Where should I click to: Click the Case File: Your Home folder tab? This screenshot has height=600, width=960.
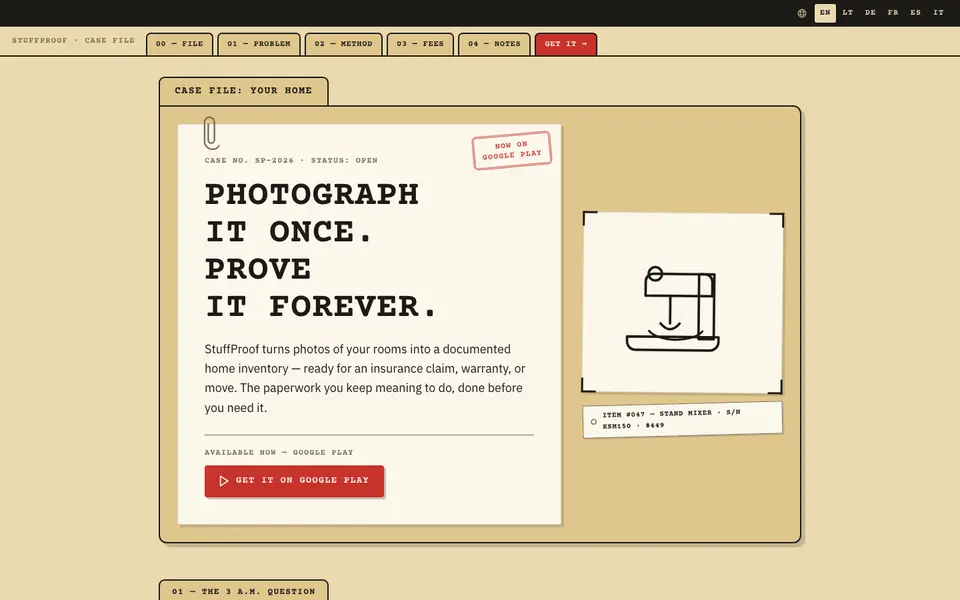(x=244, y=91)
